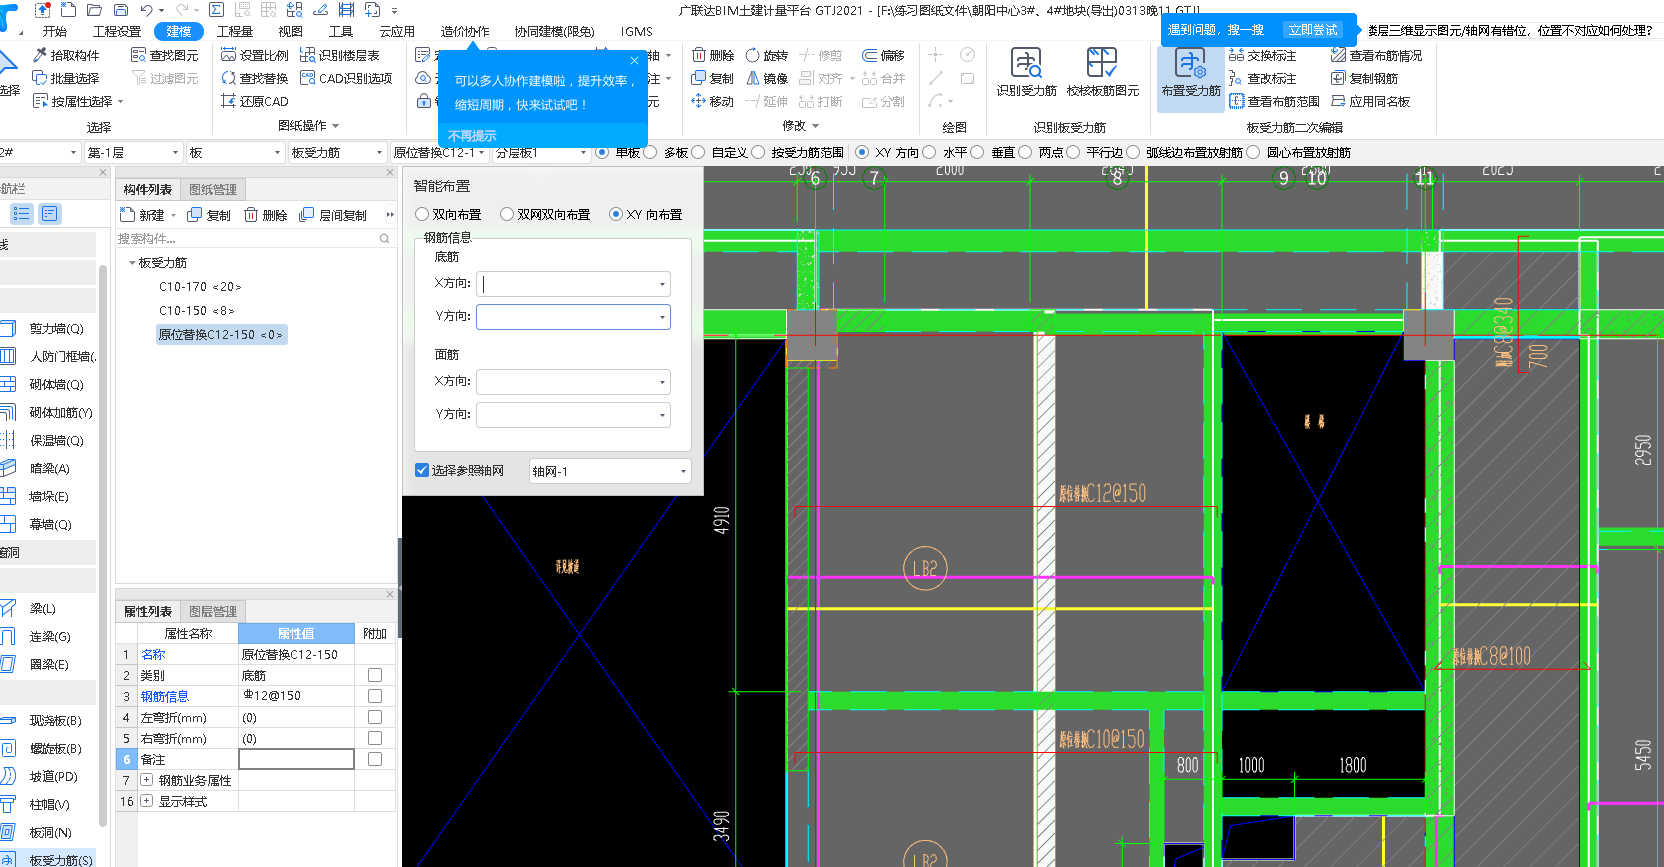Click the 还原CAD icon
The width and height of the screenshot is (1664, 867).
(229, 101)
